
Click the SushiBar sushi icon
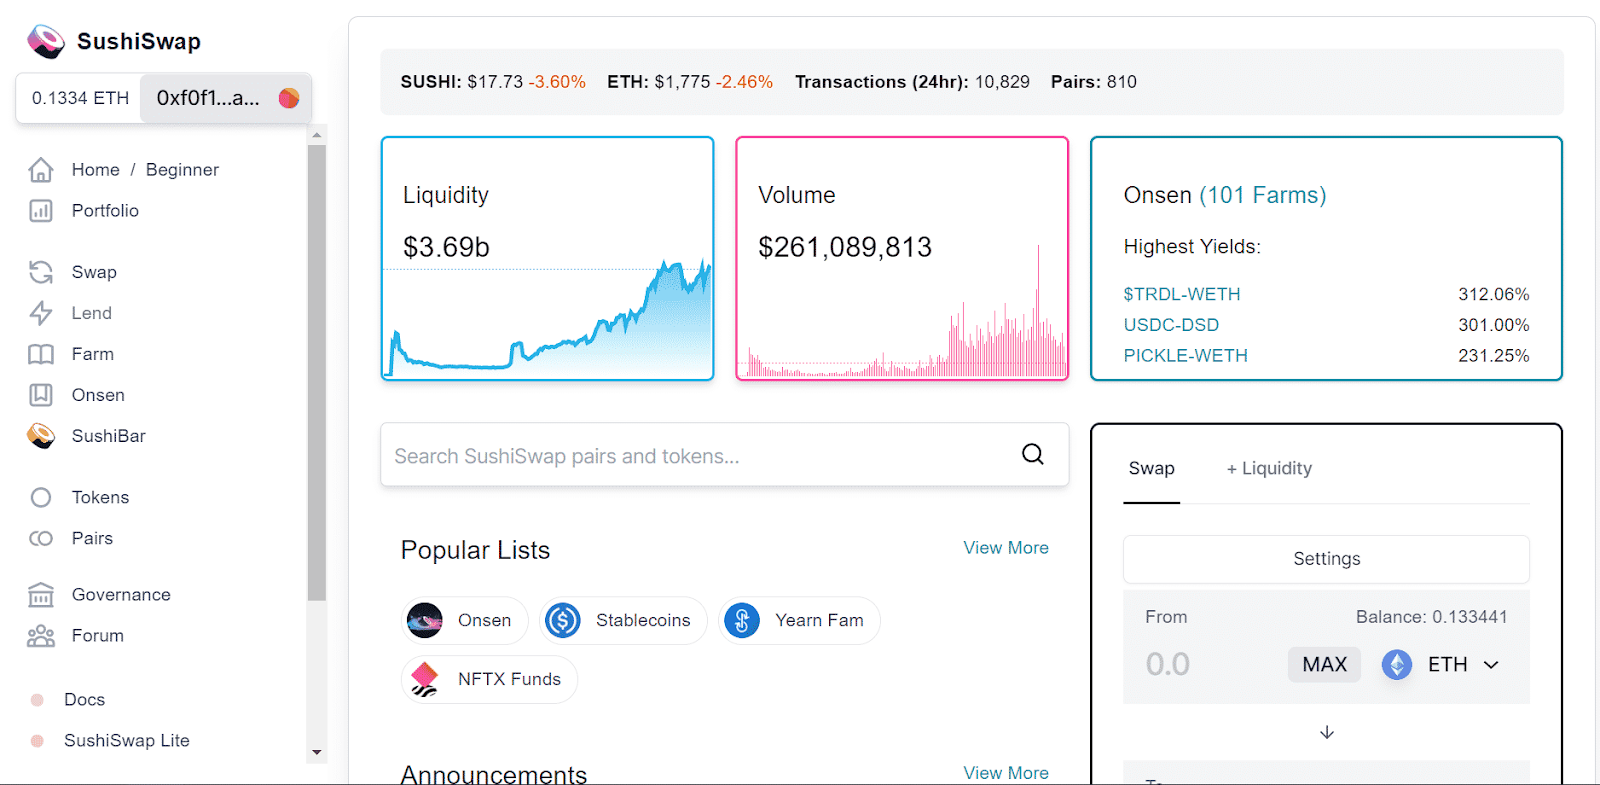click(41, 436)
